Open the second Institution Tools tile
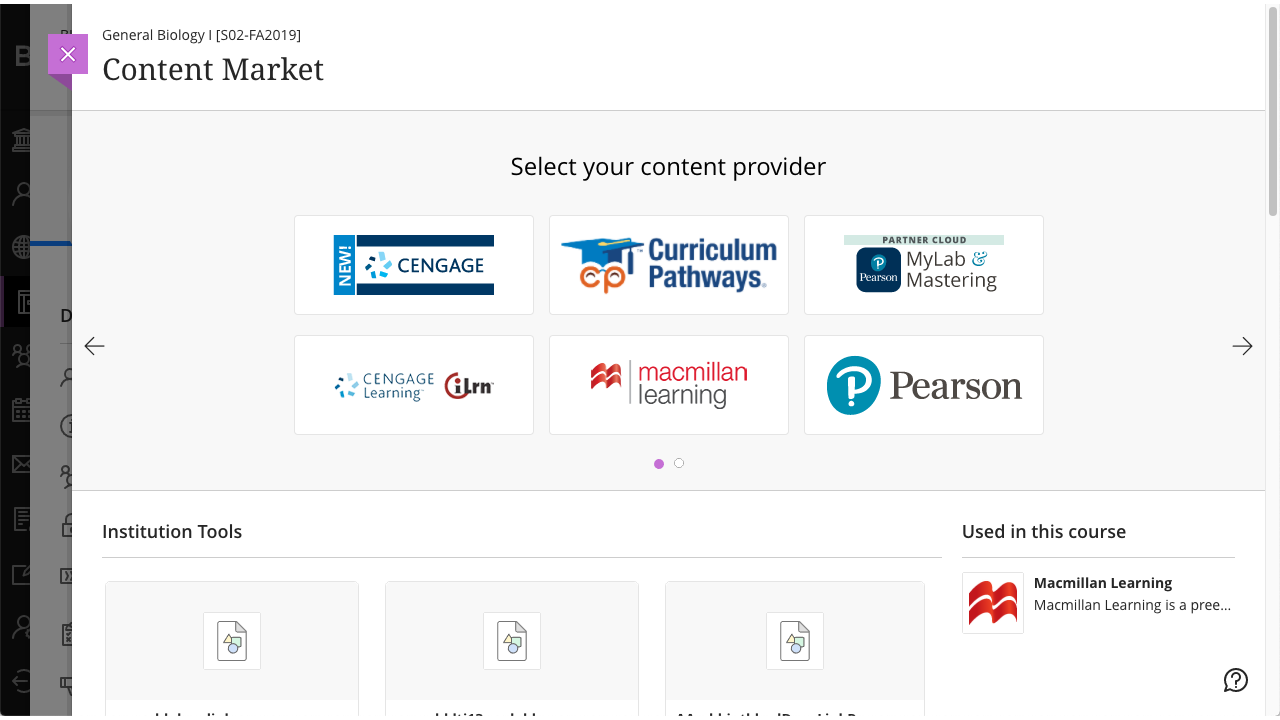 tap(512, 641)
